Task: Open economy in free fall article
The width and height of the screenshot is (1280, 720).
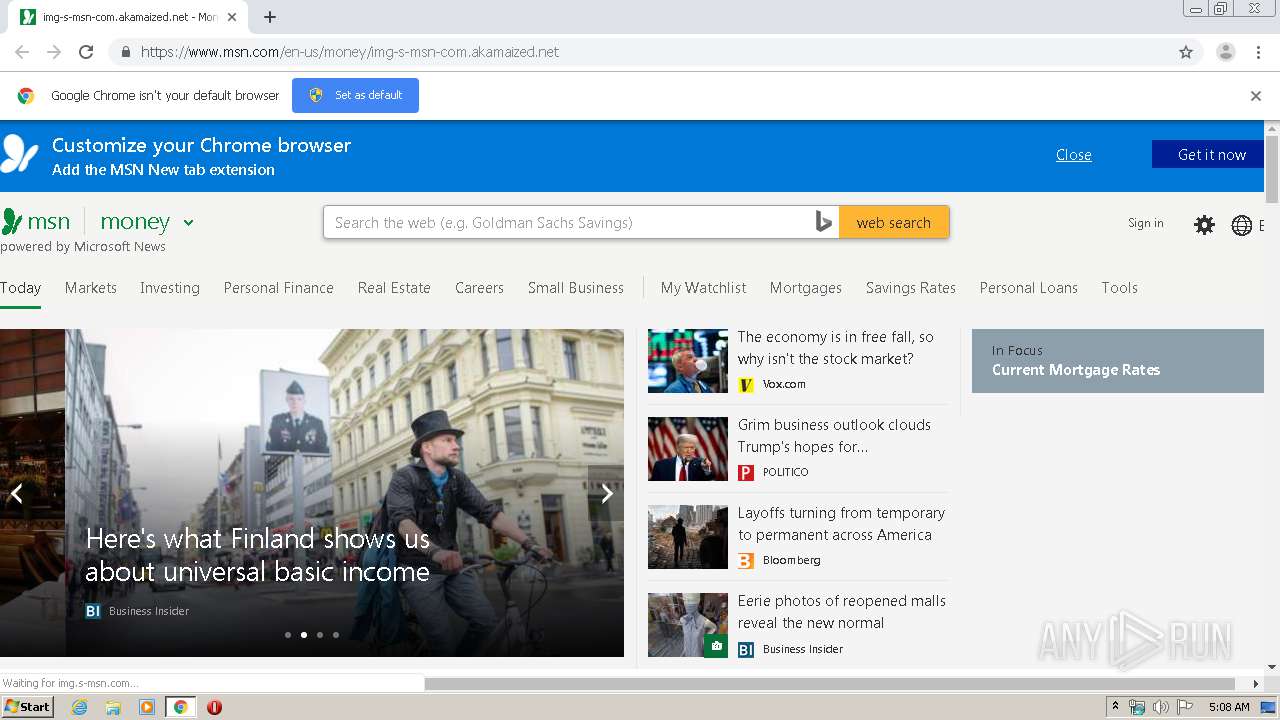Action: coord(836,348)
